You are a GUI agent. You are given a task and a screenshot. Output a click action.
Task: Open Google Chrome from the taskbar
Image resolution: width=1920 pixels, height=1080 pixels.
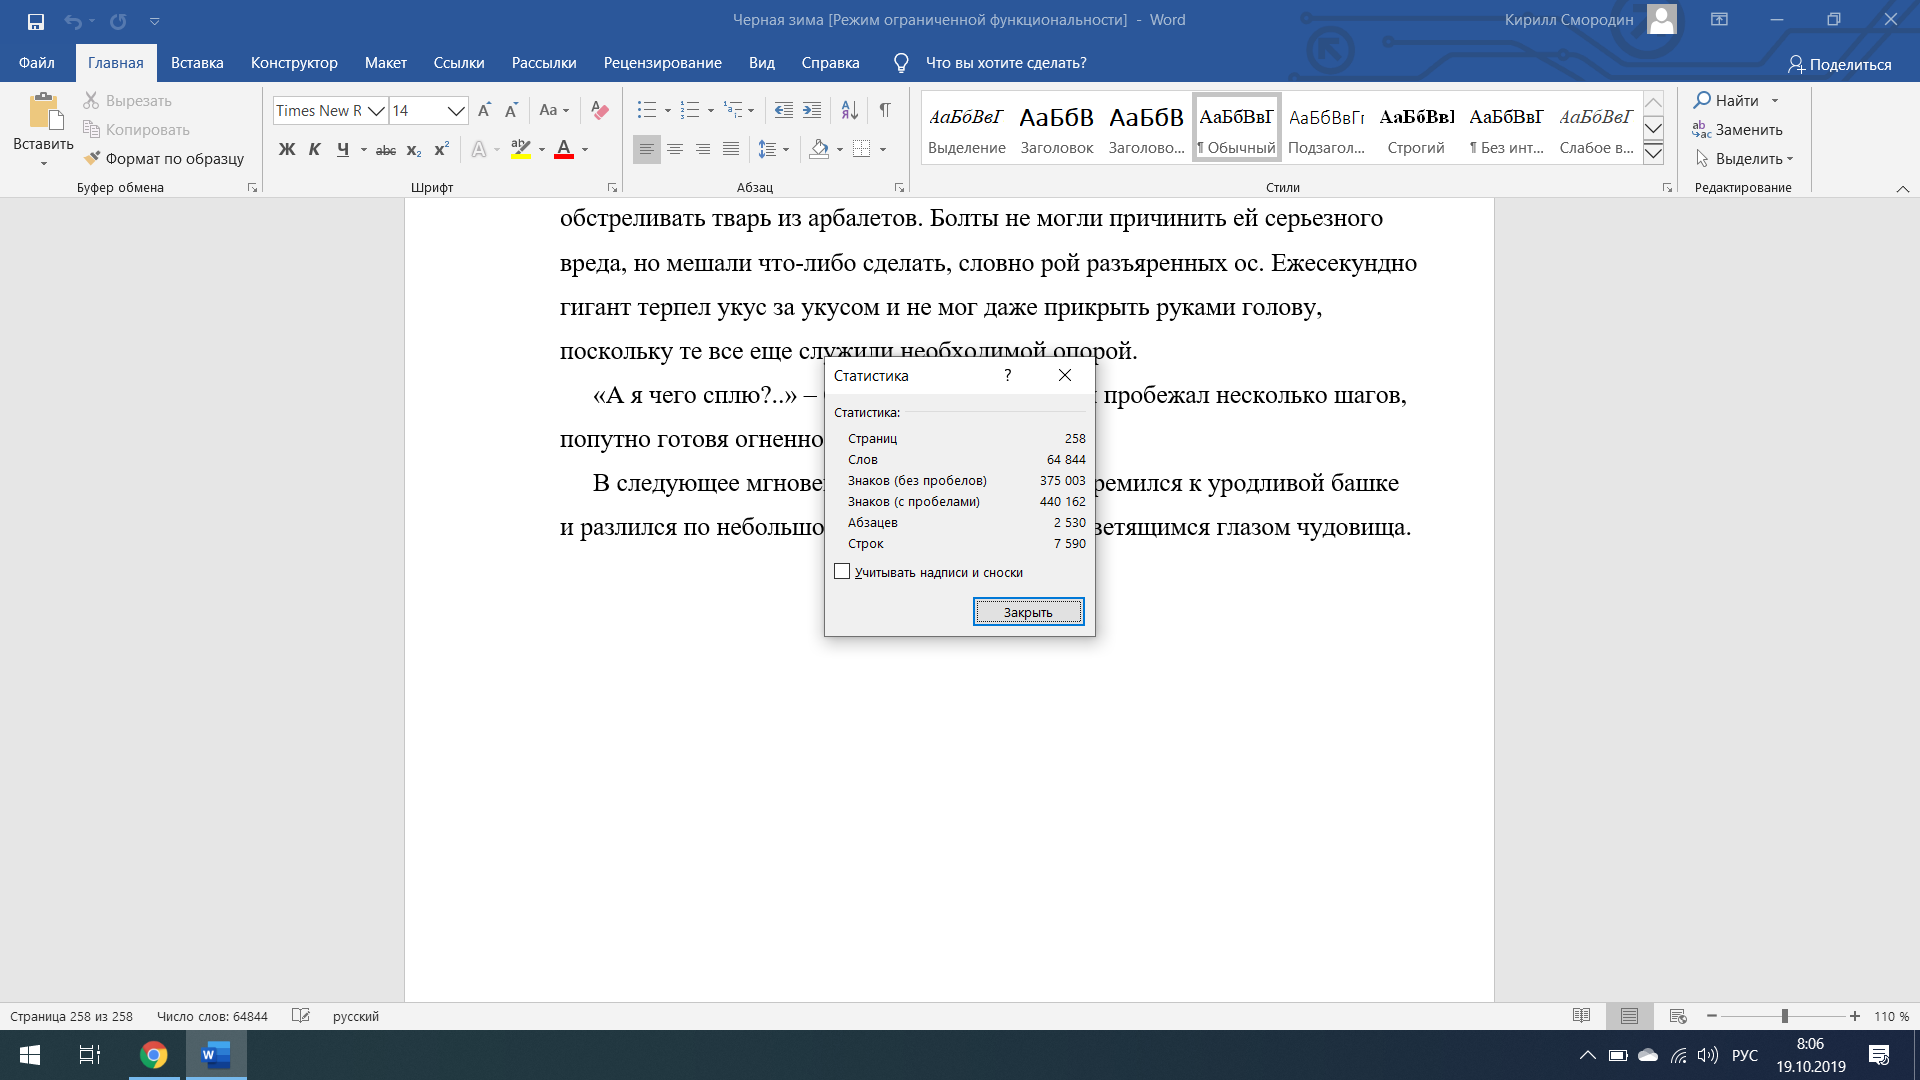tap(153, 1055)
